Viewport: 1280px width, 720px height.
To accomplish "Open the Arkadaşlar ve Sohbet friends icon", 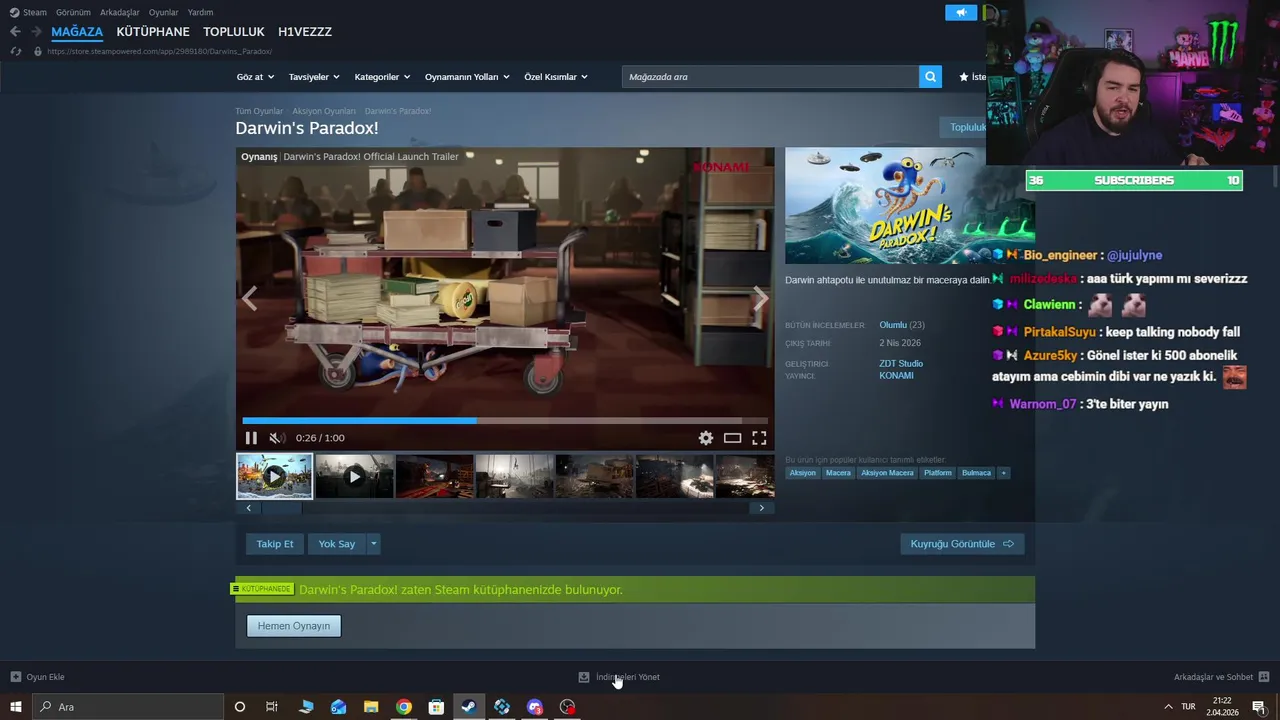I will coord(1264,677).
